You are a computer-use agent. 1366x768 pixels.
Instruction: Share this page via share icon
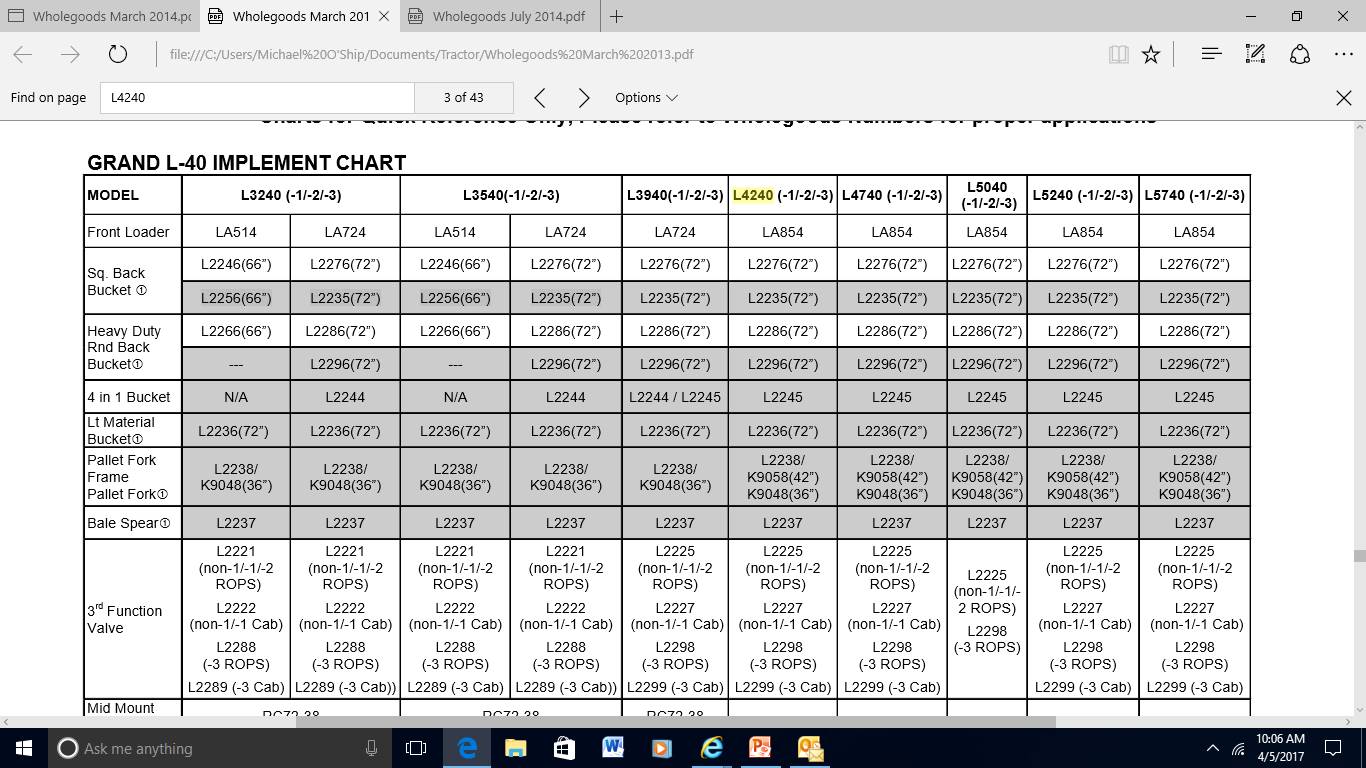(1300, 55)
